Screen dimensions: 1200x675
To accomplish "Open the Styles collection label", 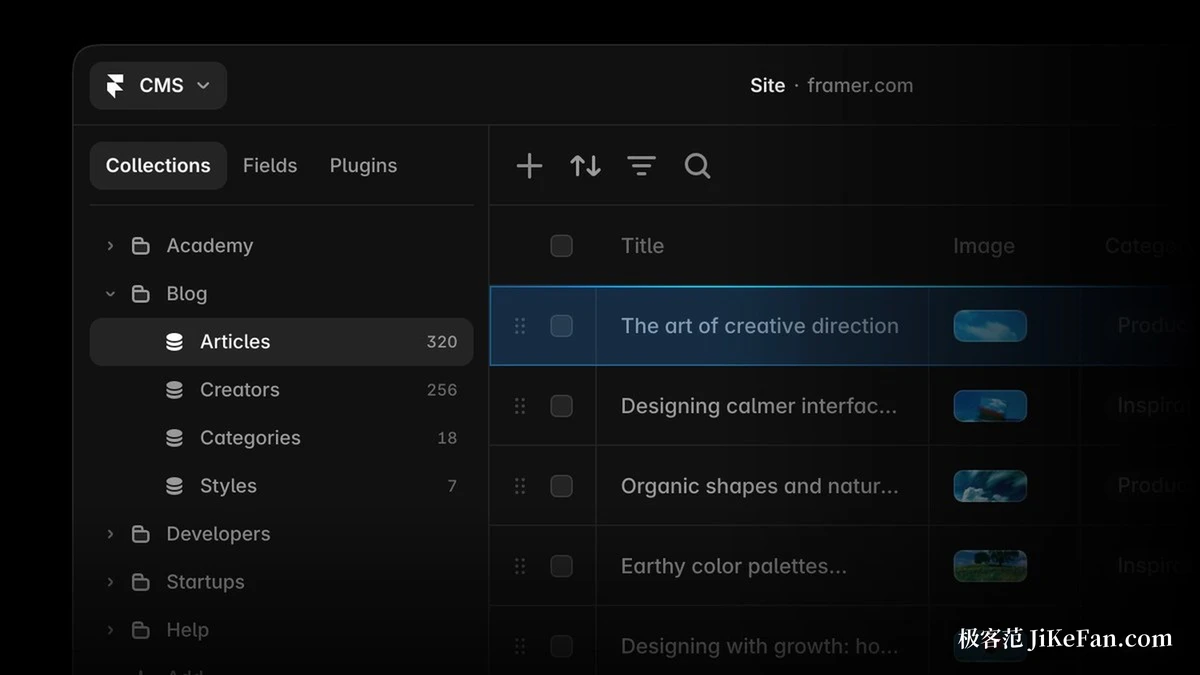I will tap(228, 486).
